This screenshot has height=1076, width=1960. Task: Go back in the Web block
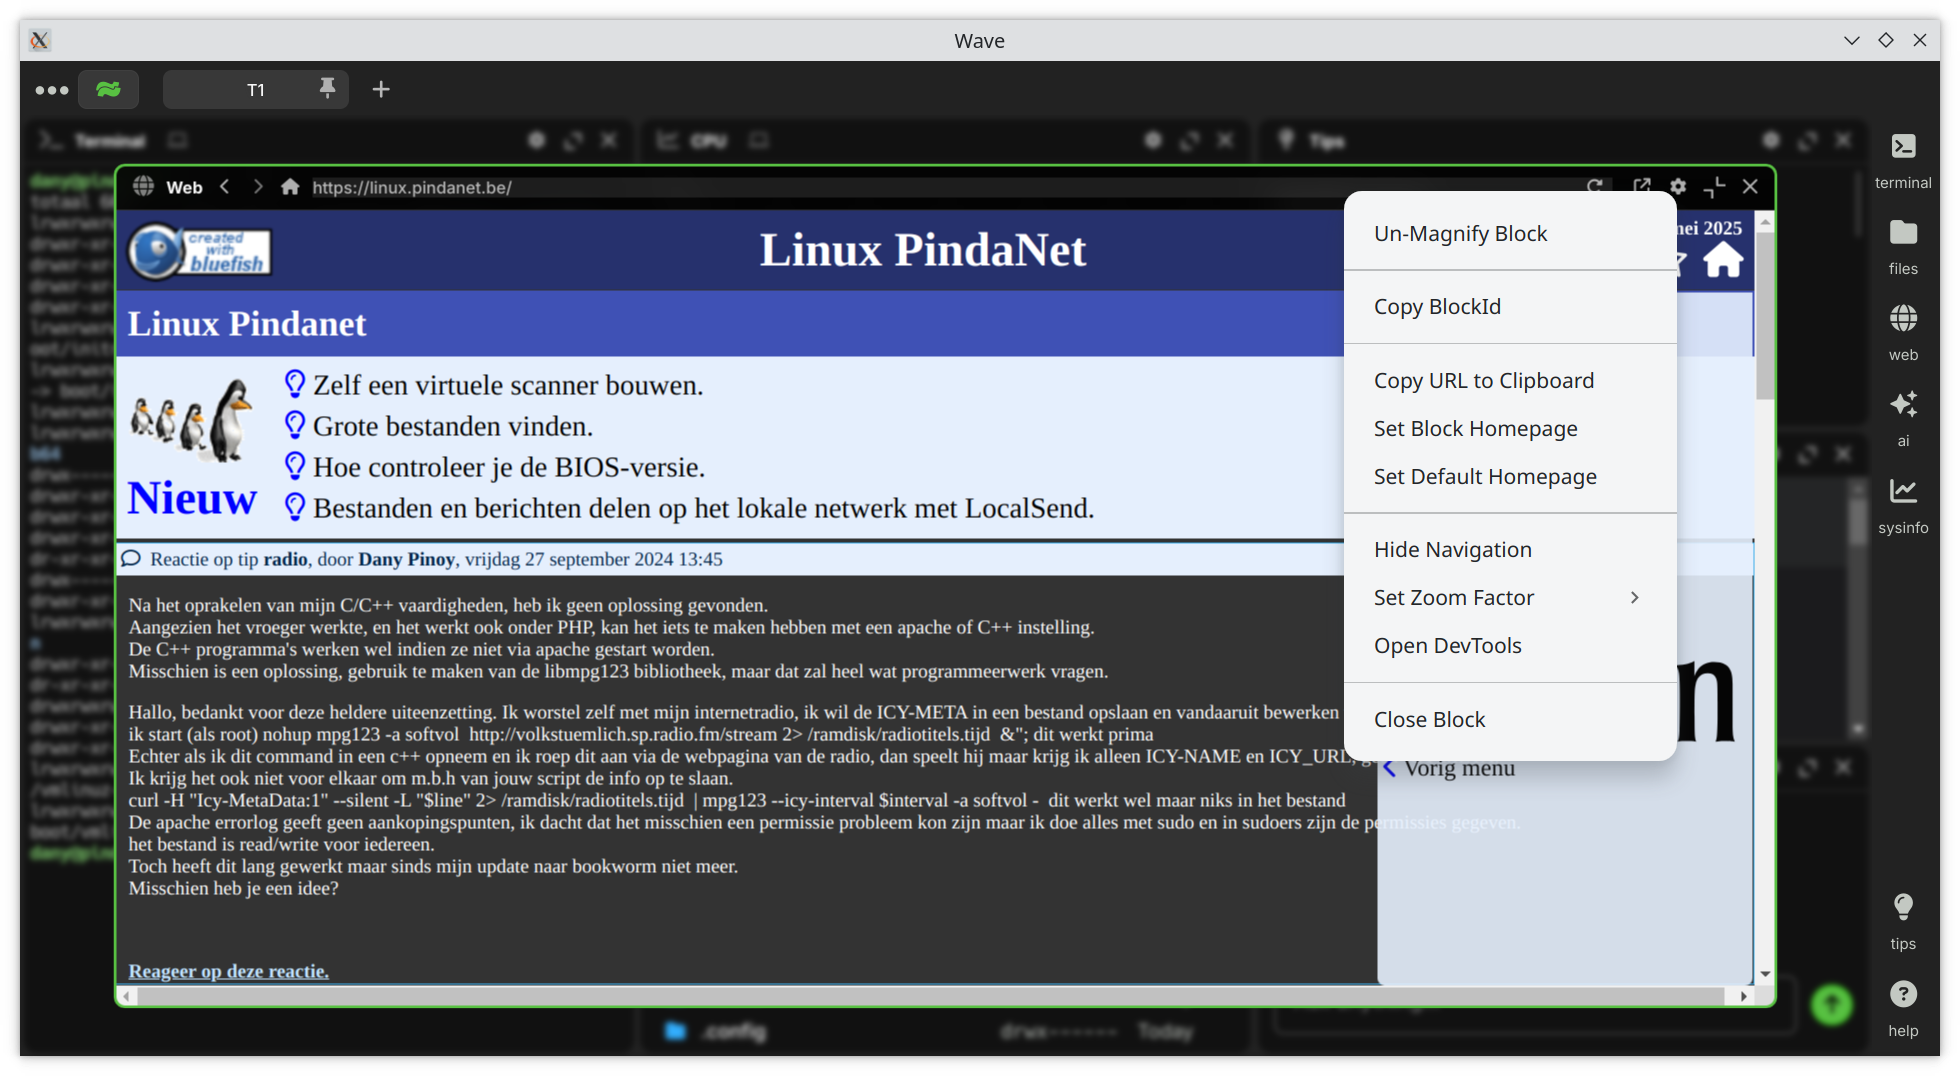pyautogui.click(x=225, y=187)
